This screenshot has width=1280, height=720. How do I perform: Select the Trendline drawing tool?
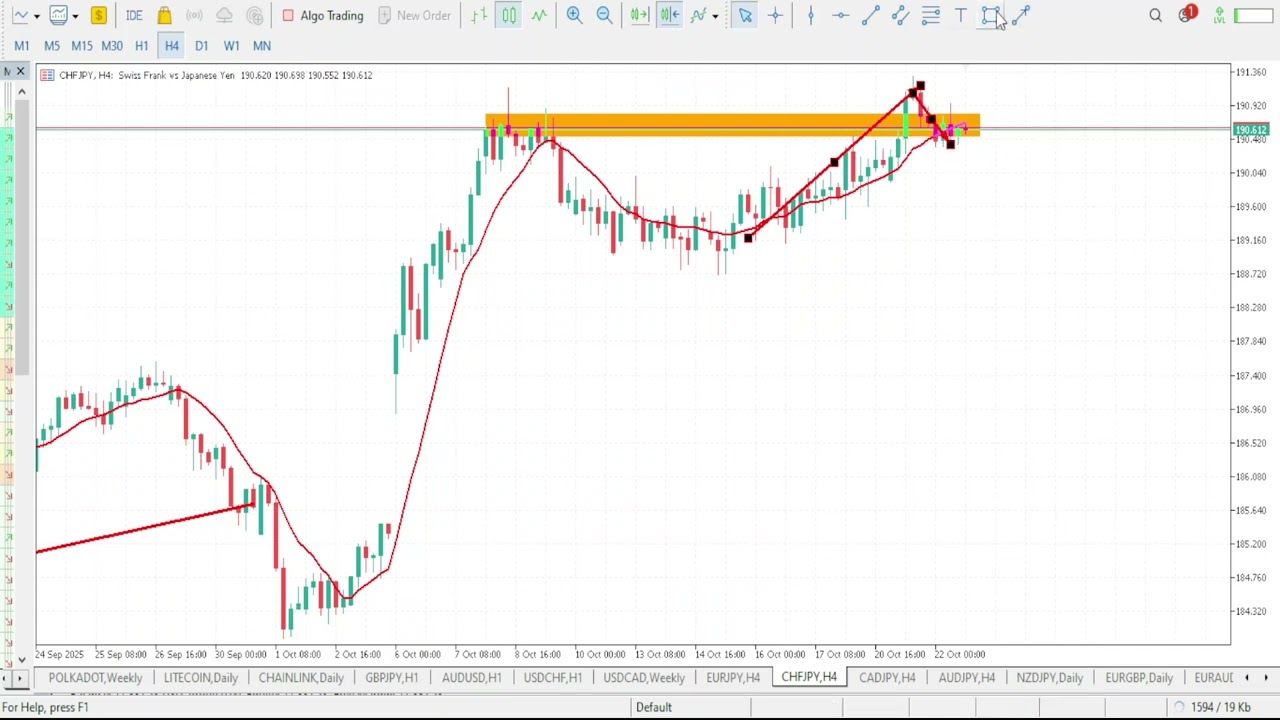pyautogui.click(x=870, y=15)
